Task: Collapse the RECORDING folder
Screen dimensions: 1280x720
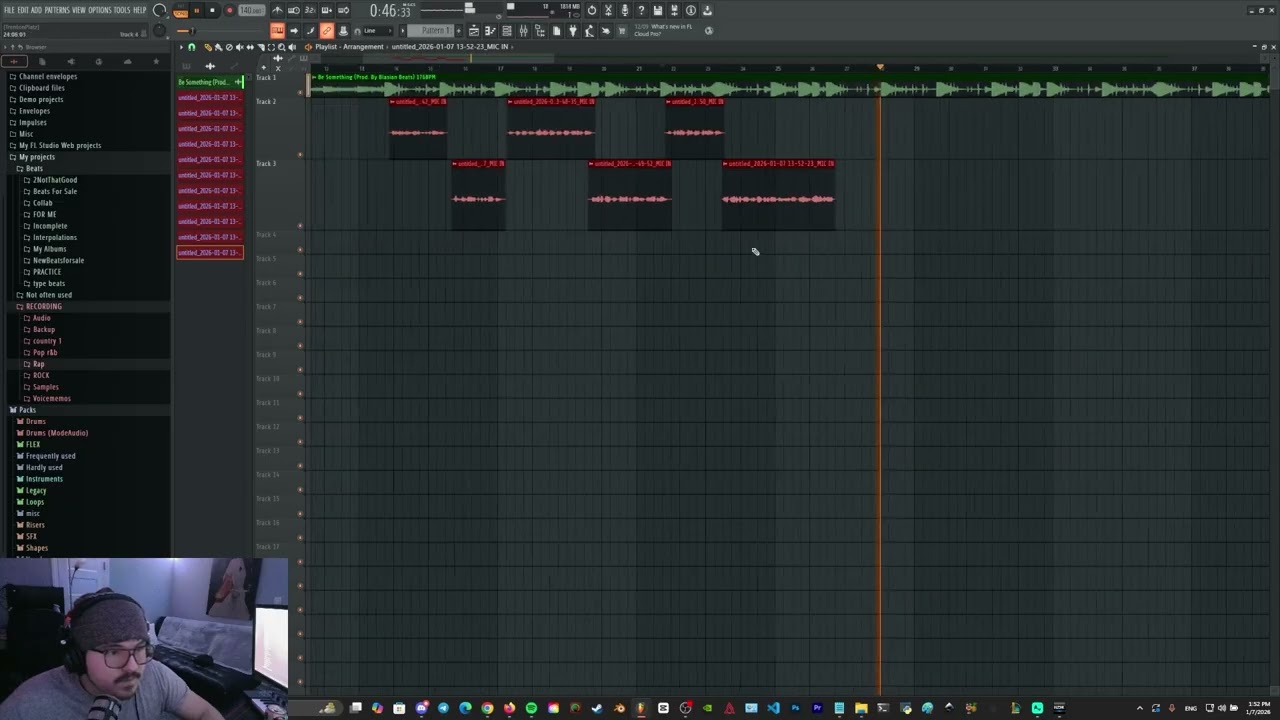Action: tap(43, 306)
